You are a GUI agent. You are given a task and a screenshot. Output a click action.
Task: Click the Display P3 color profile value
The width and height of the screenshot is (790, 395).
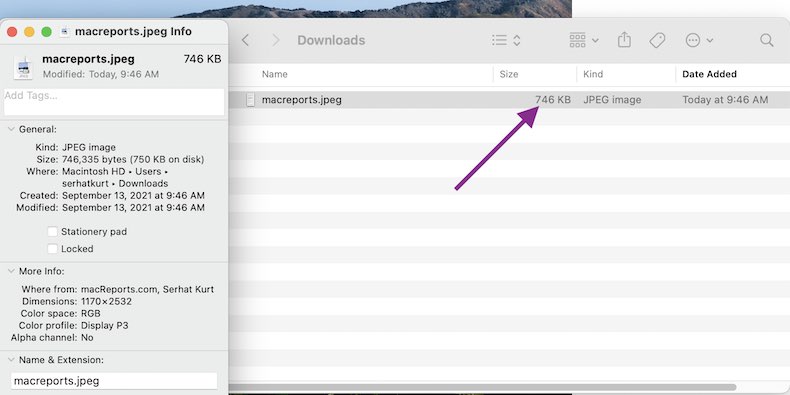tap(105, 326)
